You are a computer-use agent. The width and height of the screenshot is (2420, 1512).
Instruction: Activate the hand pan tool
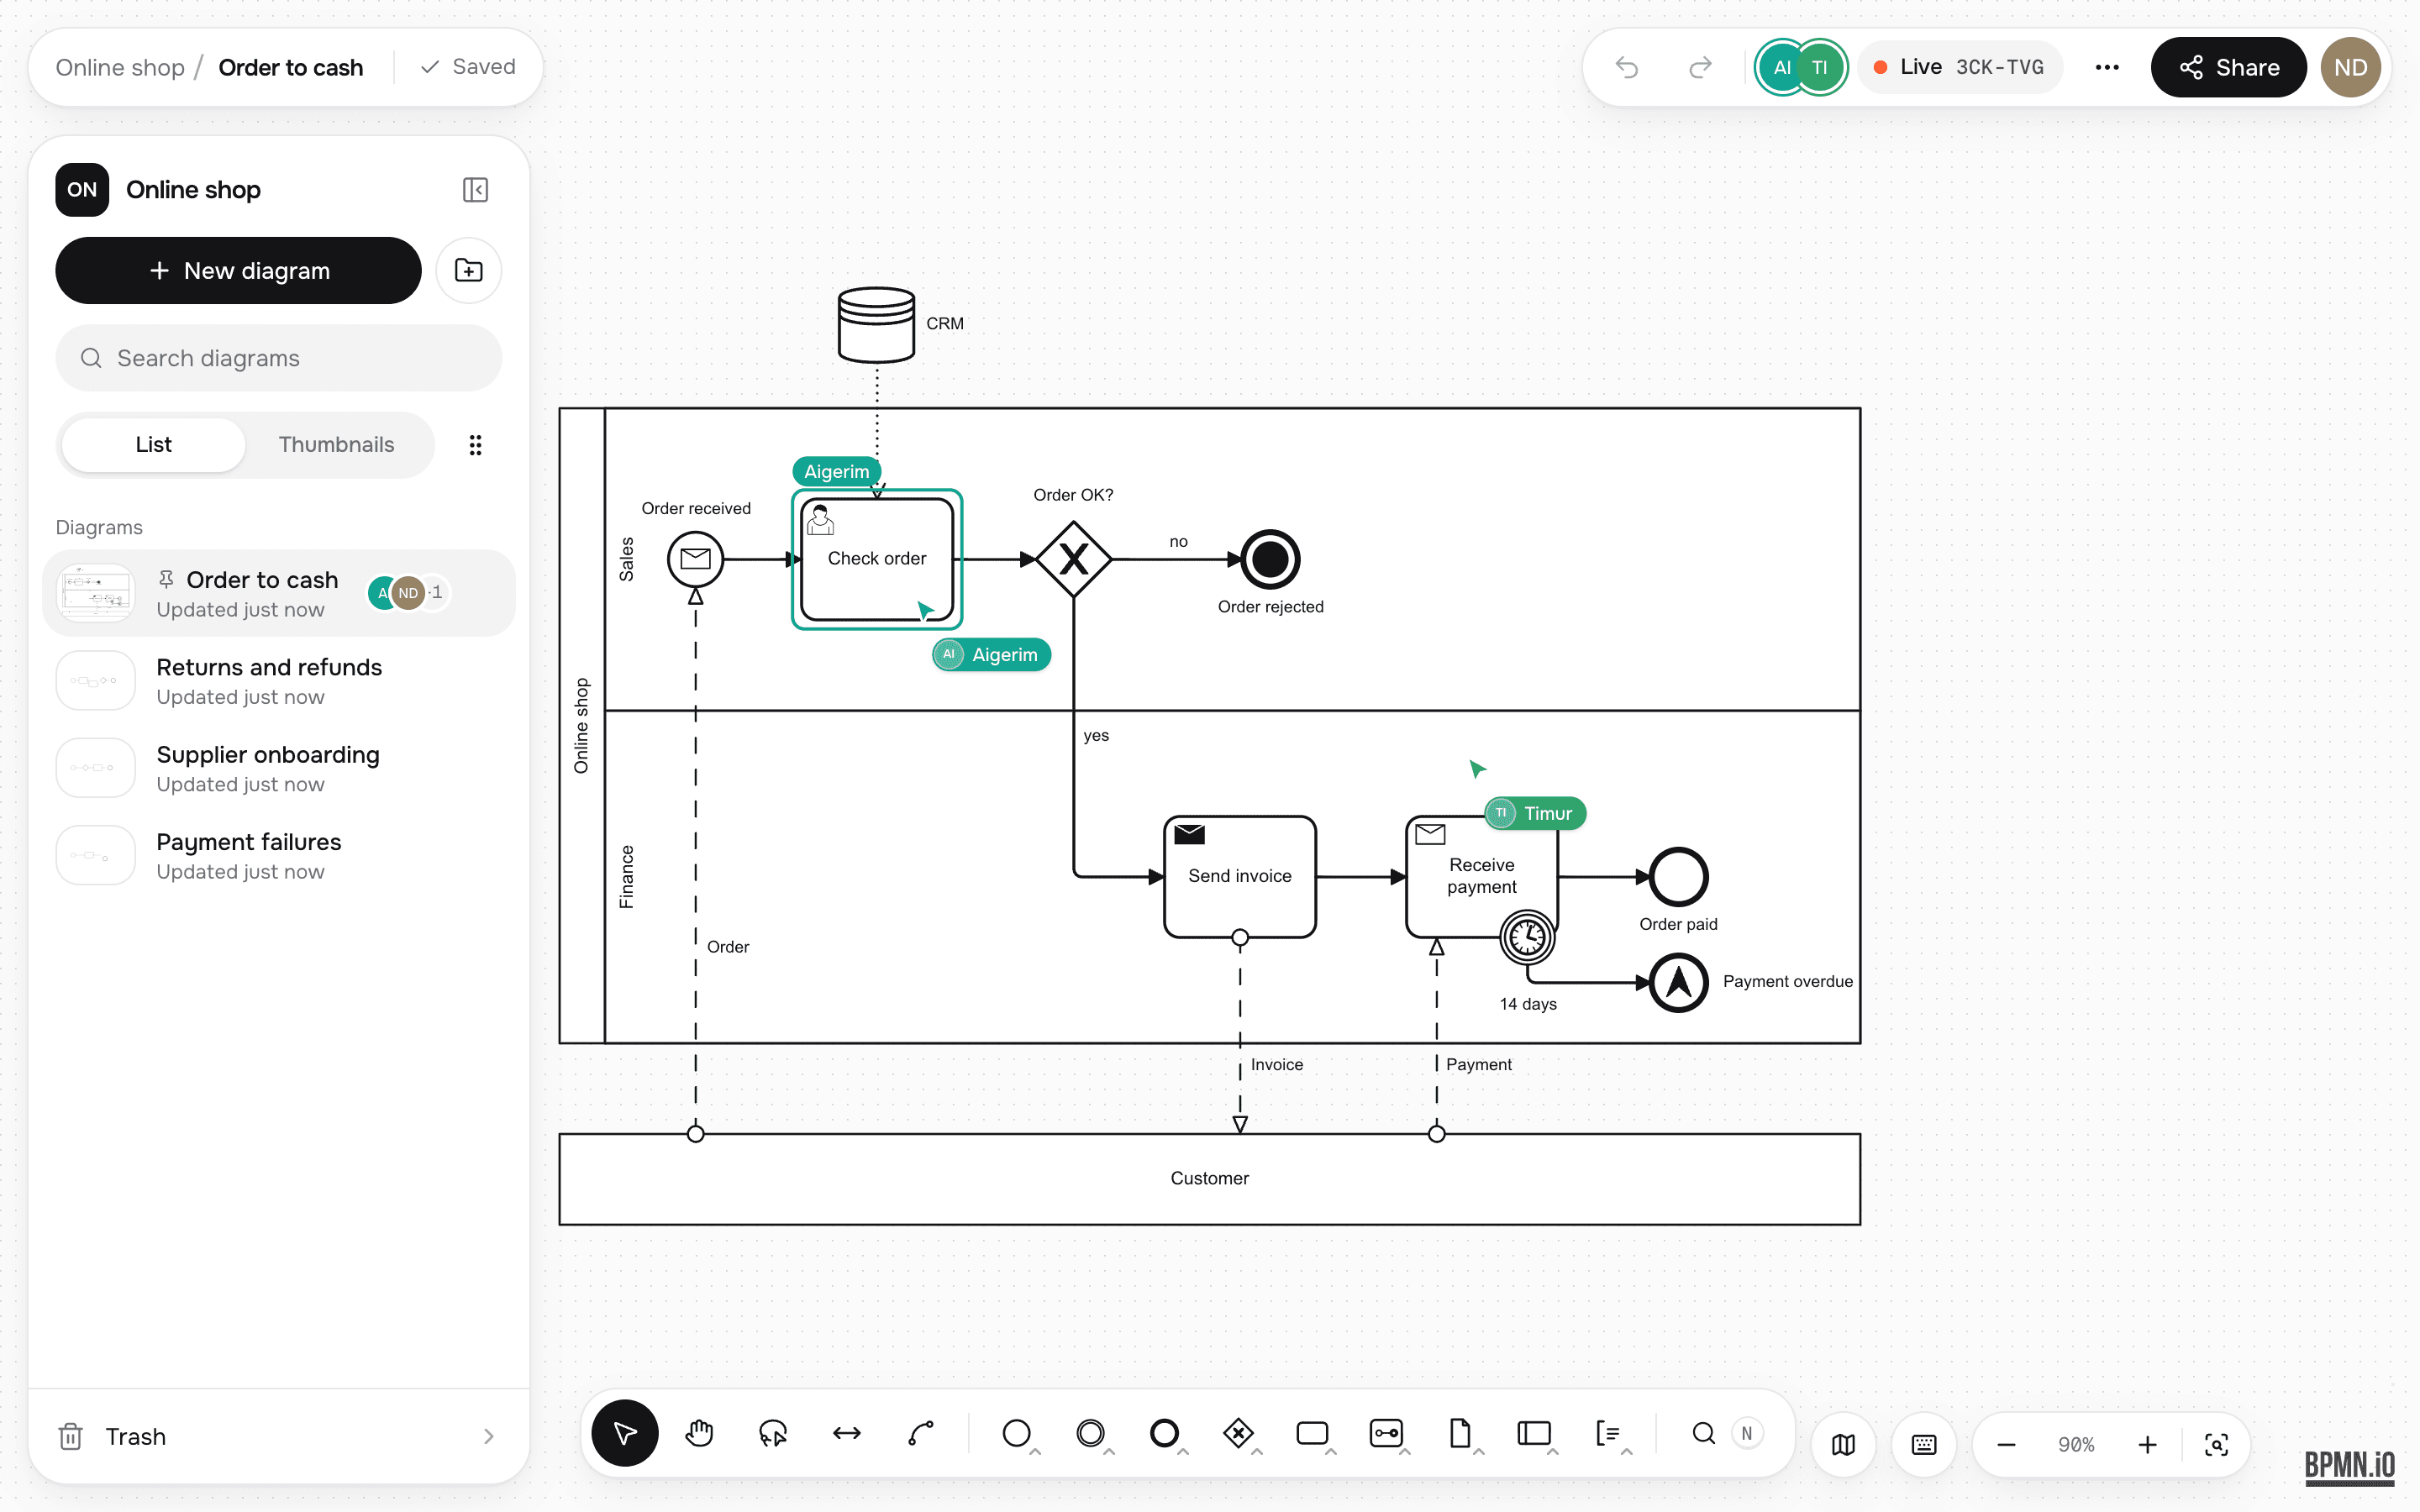[699, 1433]
